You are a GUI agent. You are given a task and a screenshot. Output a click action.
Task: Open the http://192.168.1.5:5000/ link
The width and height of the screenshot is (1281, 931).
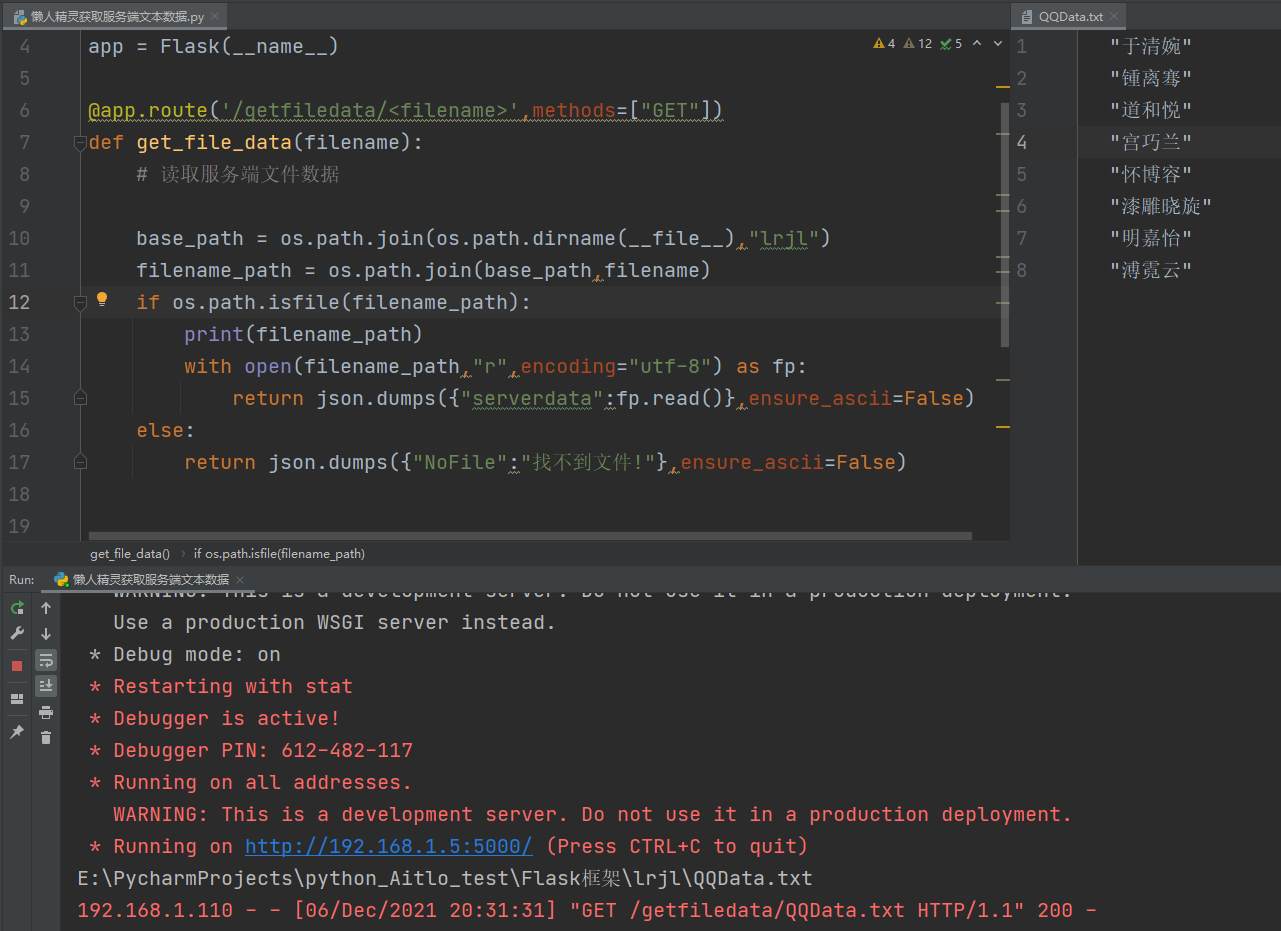tap(389, 846)
